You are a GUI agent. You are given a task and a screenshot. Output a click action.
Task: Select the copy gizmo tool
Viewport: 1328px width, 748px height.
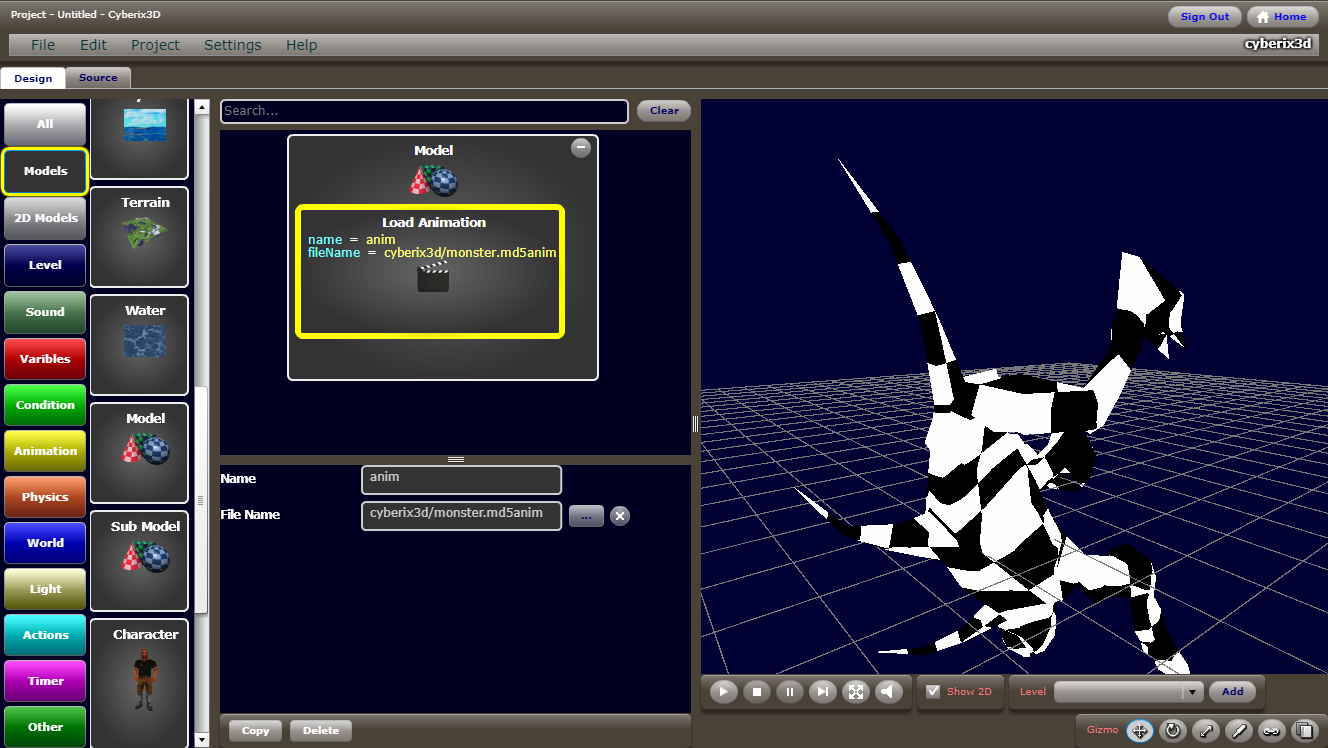coord(1303,730)
